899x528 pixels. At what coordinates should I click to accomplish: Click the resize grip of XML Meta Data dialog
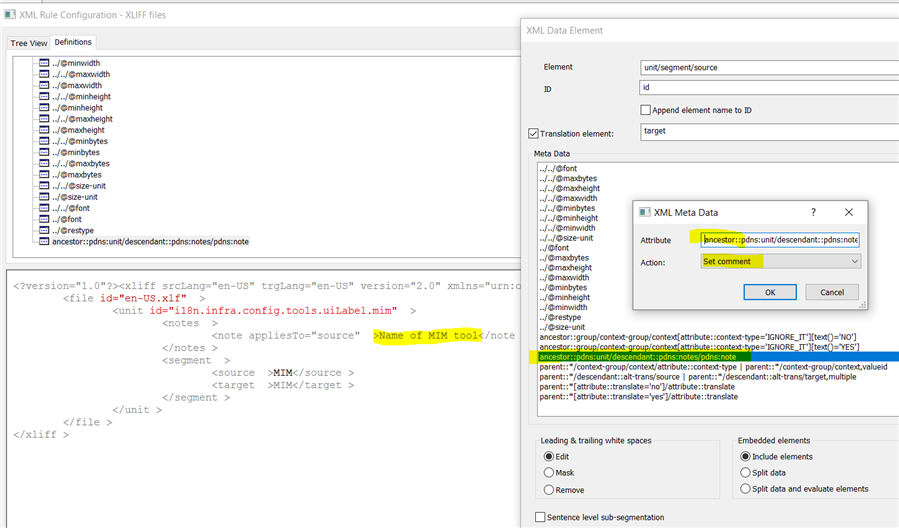tap(862, 306)
